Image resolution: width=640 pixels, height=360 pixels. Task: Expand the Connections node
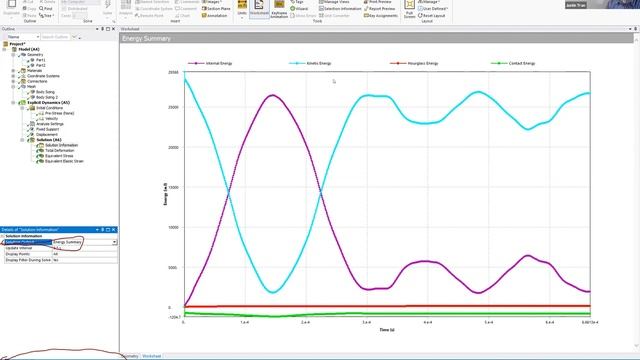[x=13, y=81]
